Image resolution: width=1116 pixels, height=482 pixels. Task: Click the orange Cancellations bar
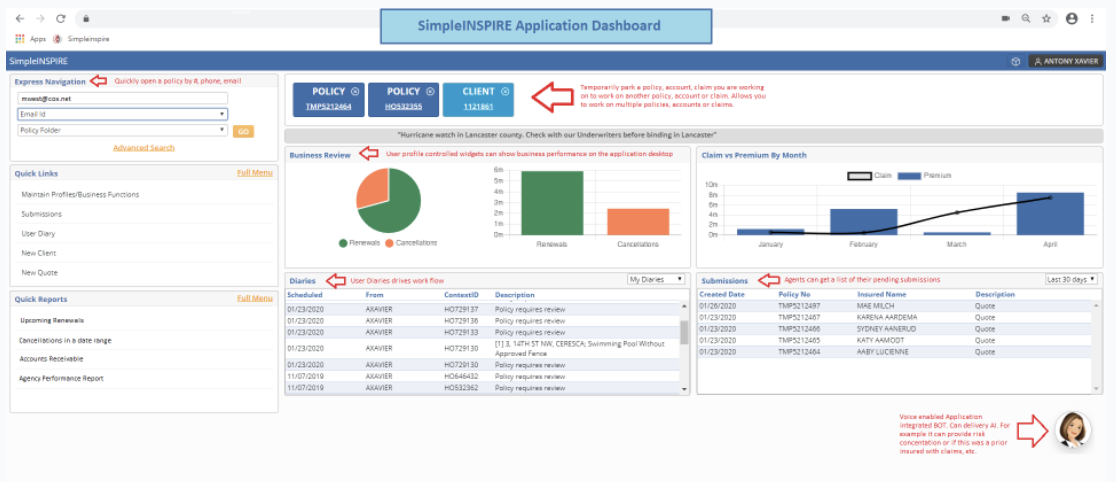[638, 221]
